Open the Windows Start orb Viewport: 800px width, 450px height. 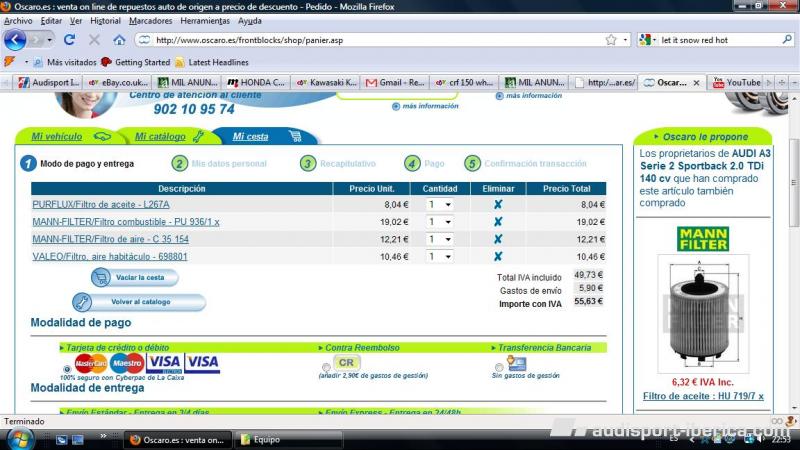click(19, 439)
